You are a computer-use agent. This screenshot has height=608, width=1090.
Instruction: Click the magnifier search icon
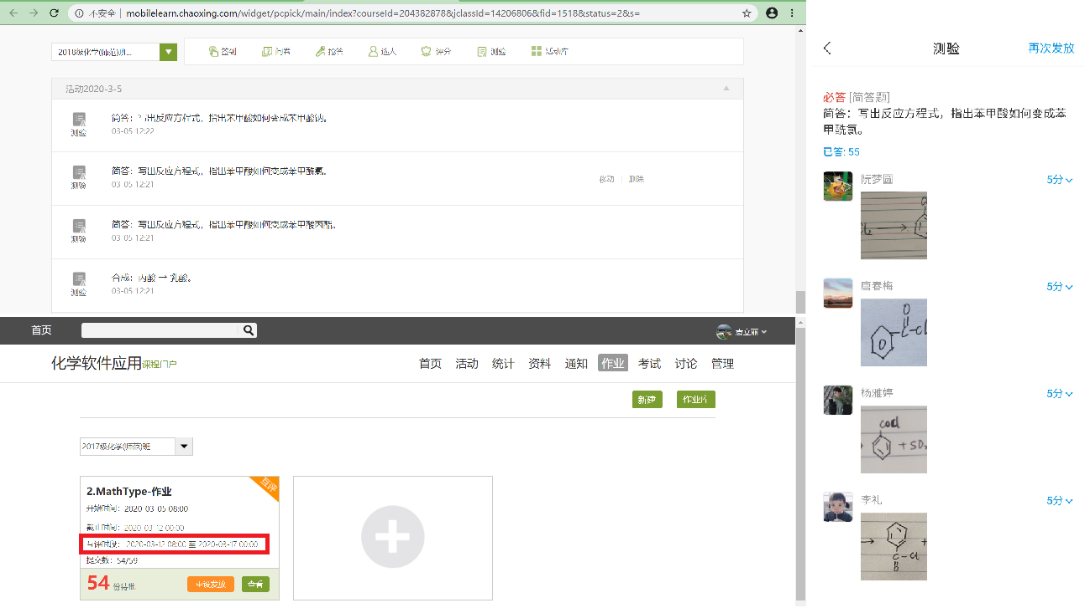pos(248,331)
